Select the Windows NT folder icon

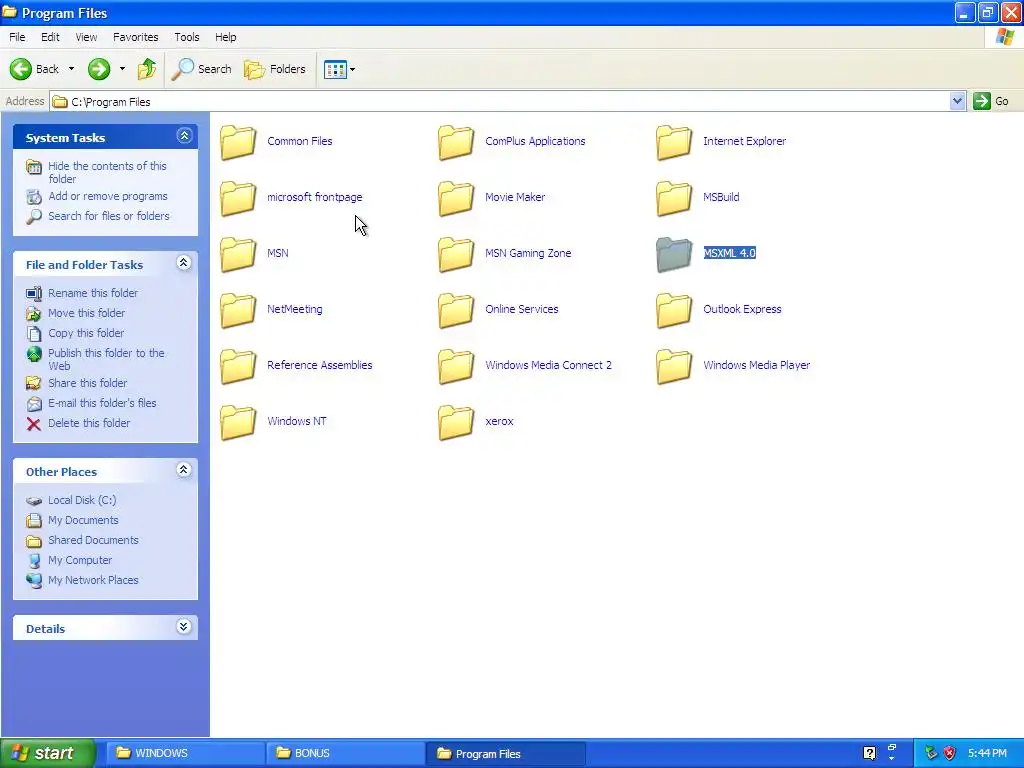click(238, 423)
